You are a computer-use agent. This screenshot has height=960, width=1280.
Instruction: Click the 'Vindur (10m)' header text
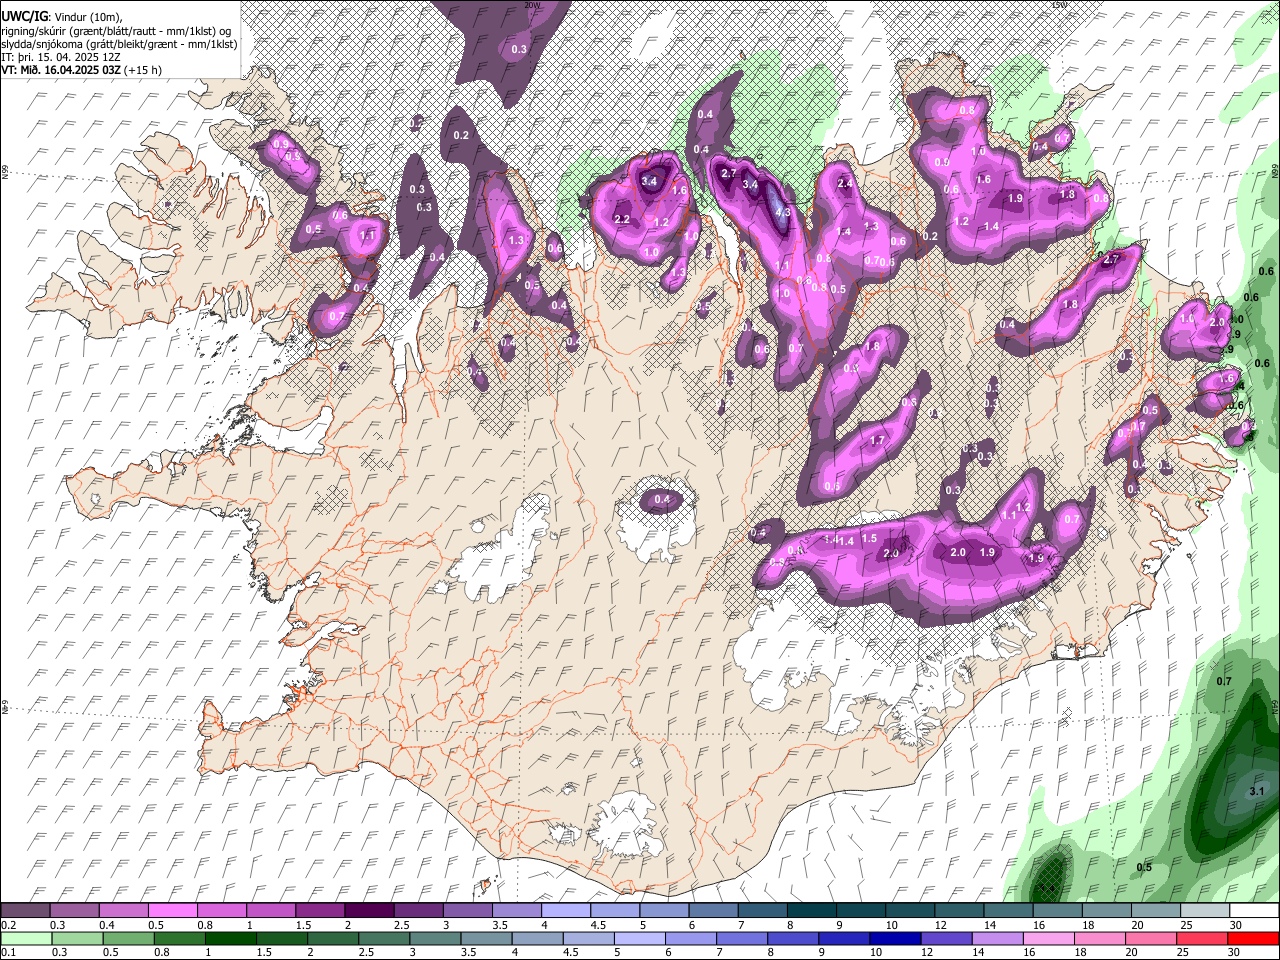[86, 18]
